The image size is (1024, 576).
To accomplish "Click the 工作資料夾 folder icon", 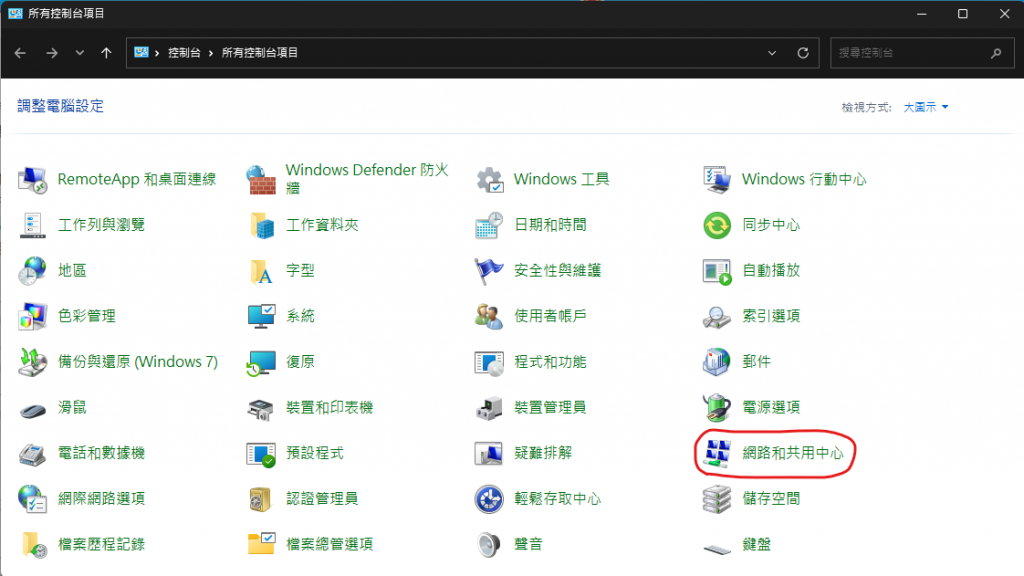I will [x=261, y=225].
